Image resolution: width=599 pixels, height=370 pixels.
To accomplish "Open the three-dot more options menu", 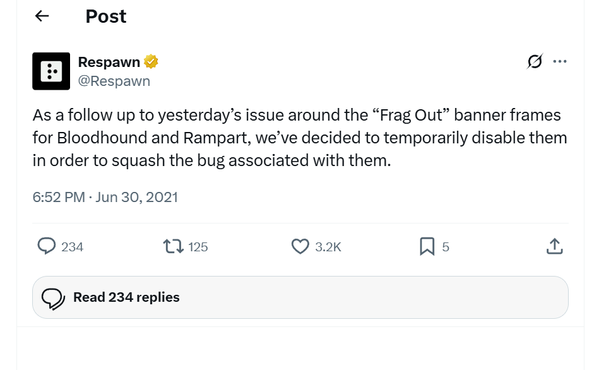I will (560, 61).
